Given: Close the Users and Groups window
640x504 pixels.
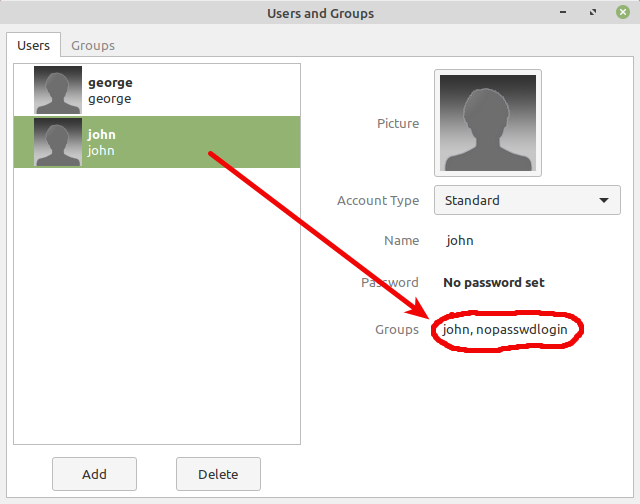Looking at the screenshot, I should coord(623,13).
